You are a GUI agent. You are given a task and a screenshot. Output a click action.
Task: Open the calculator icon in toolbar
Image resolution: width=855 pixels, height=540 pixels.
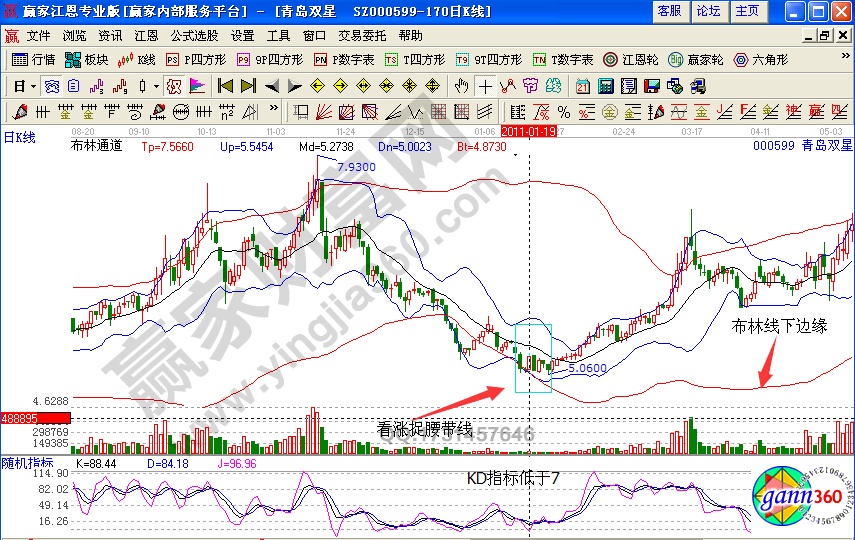coord(603,85)
